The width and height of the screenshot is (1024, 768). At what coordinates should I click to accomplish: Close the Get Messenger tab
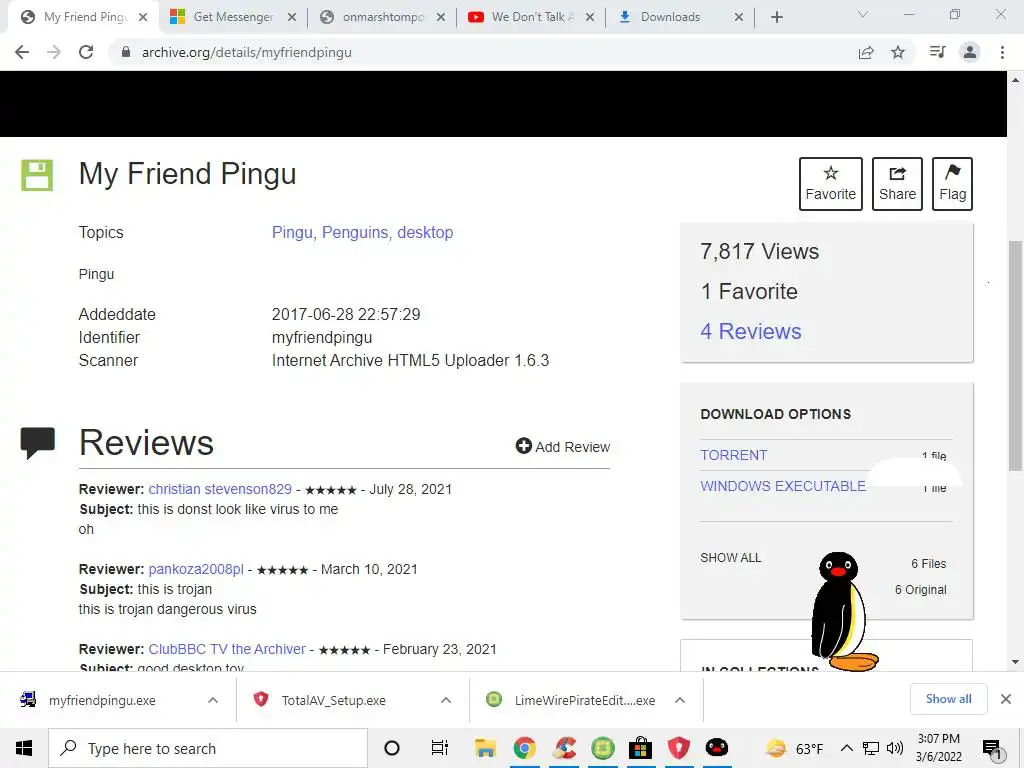(292, 17)
